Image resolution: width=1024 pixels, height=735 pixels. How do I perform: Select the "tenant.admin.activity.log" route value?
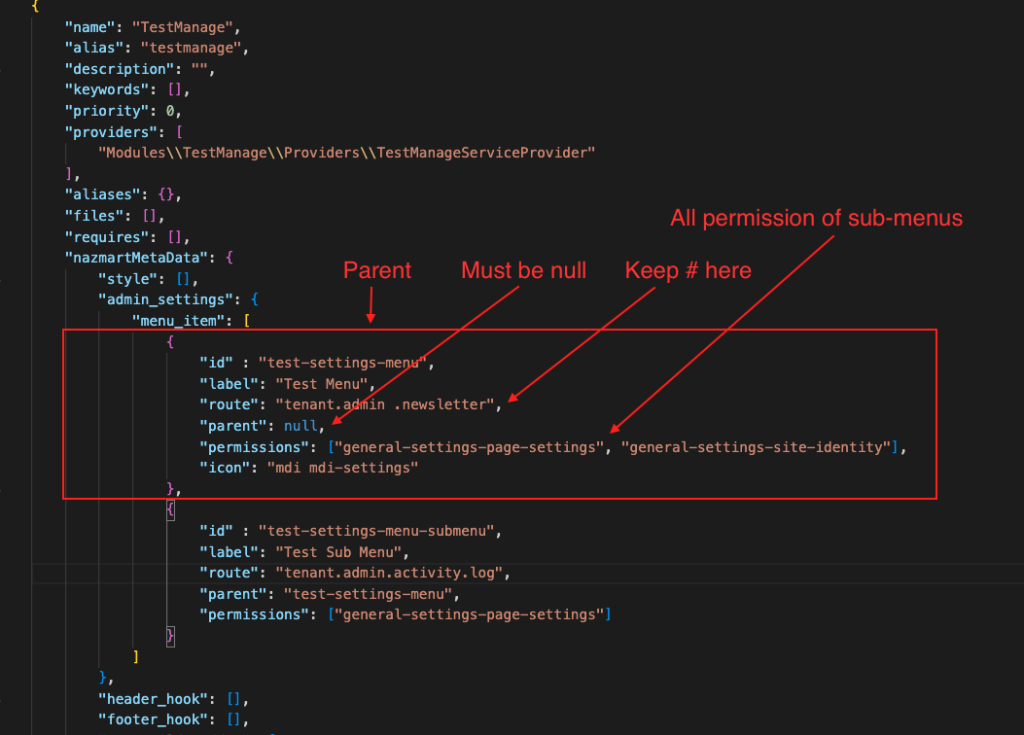[x=389, y=573]
